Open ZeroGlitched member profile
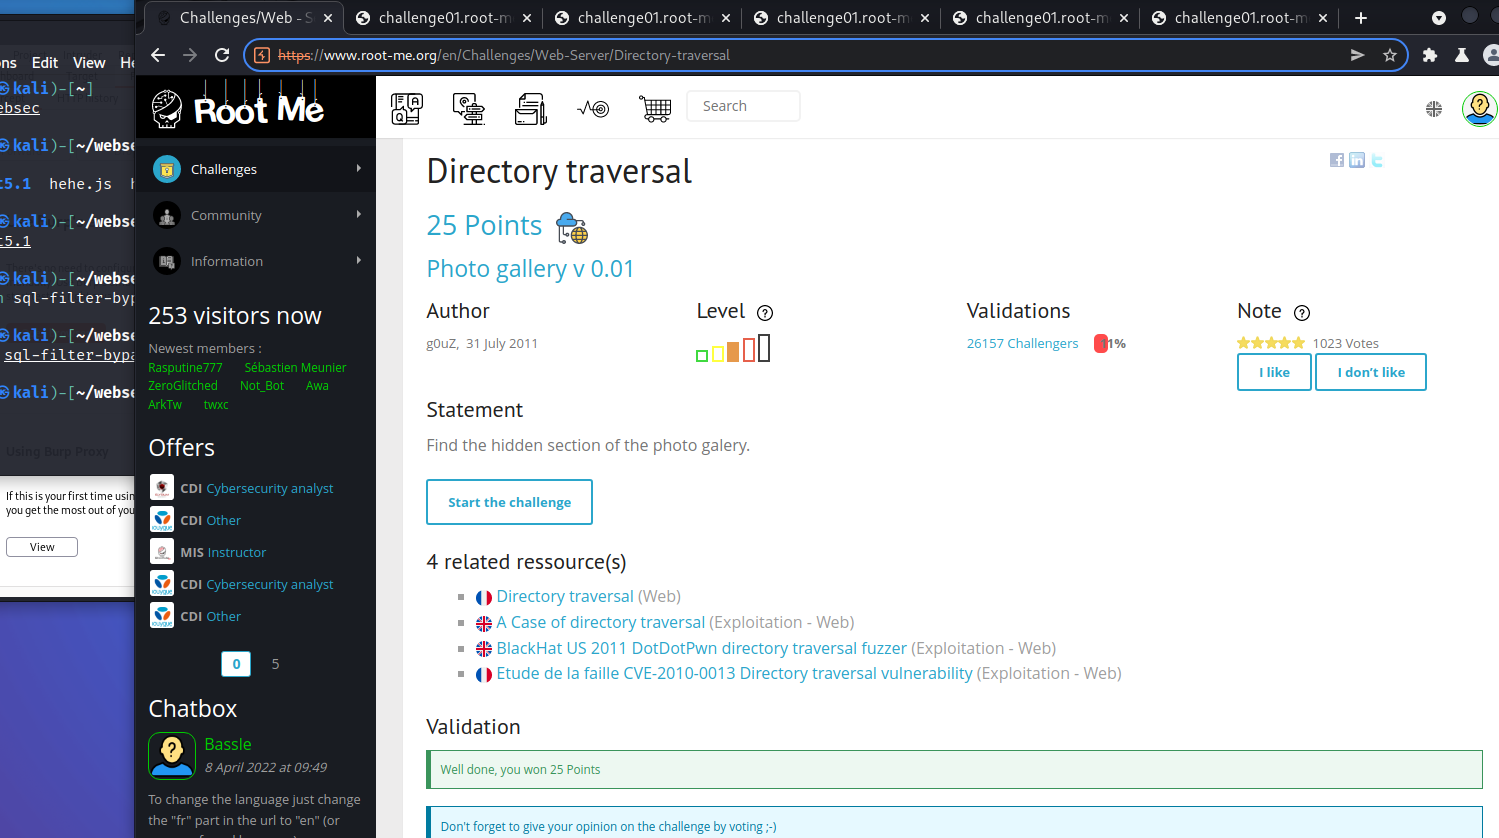This screenshot has height=838, width=1499. click(x=183, y=386)
